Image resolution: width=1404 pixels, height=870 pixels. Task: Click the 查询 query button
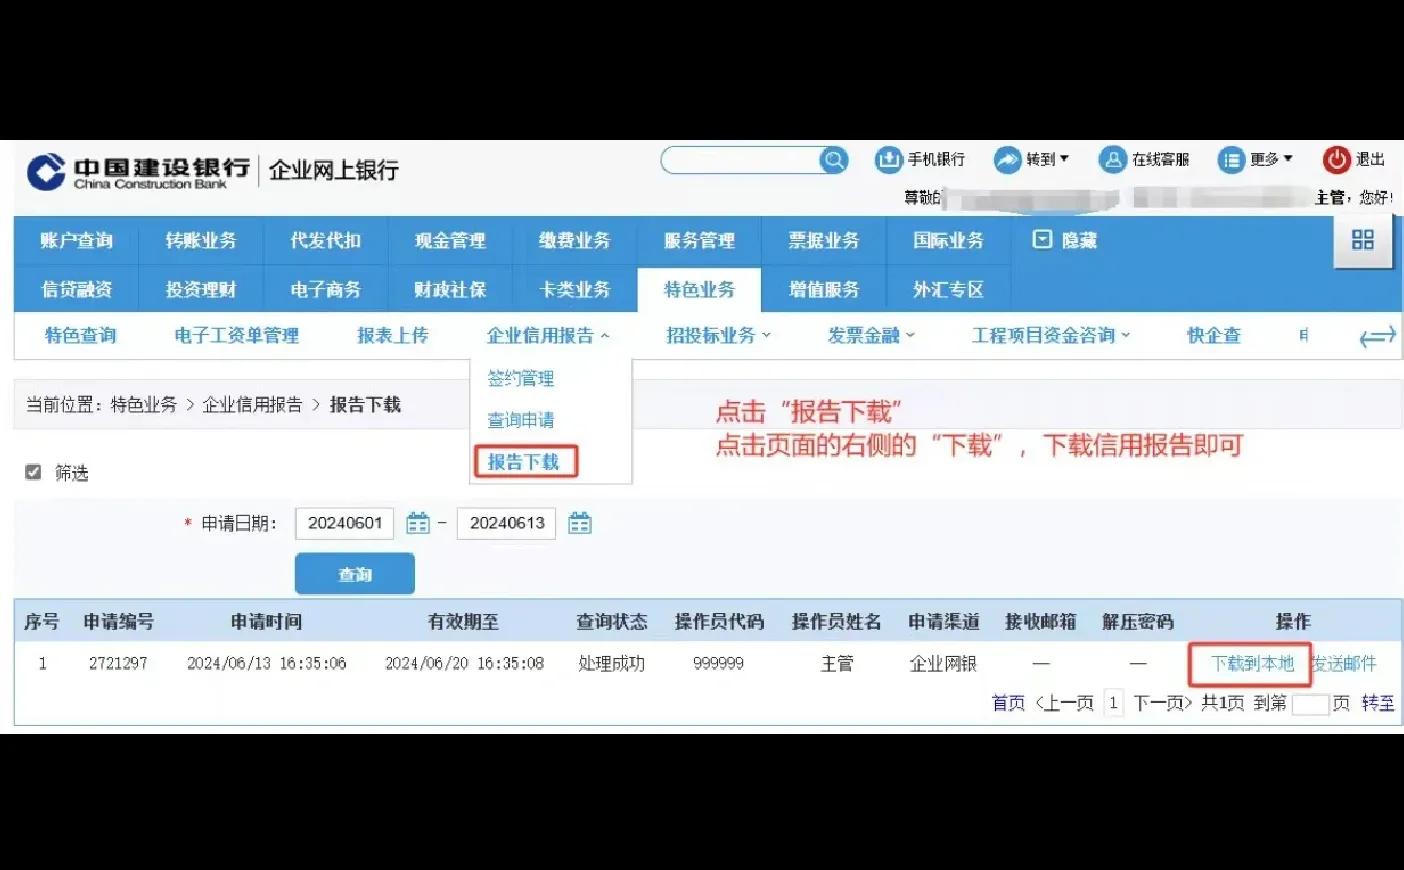coord(354,573)
